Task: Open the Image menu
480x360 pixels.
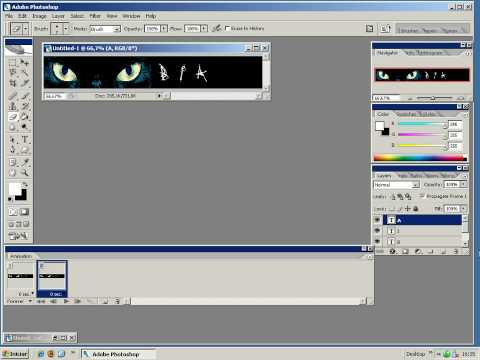Action: 39,16
